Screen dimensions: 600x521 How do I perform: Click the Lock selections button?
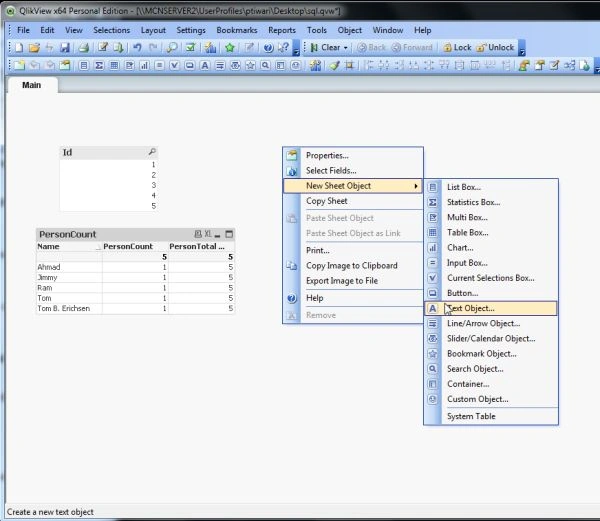457,48
